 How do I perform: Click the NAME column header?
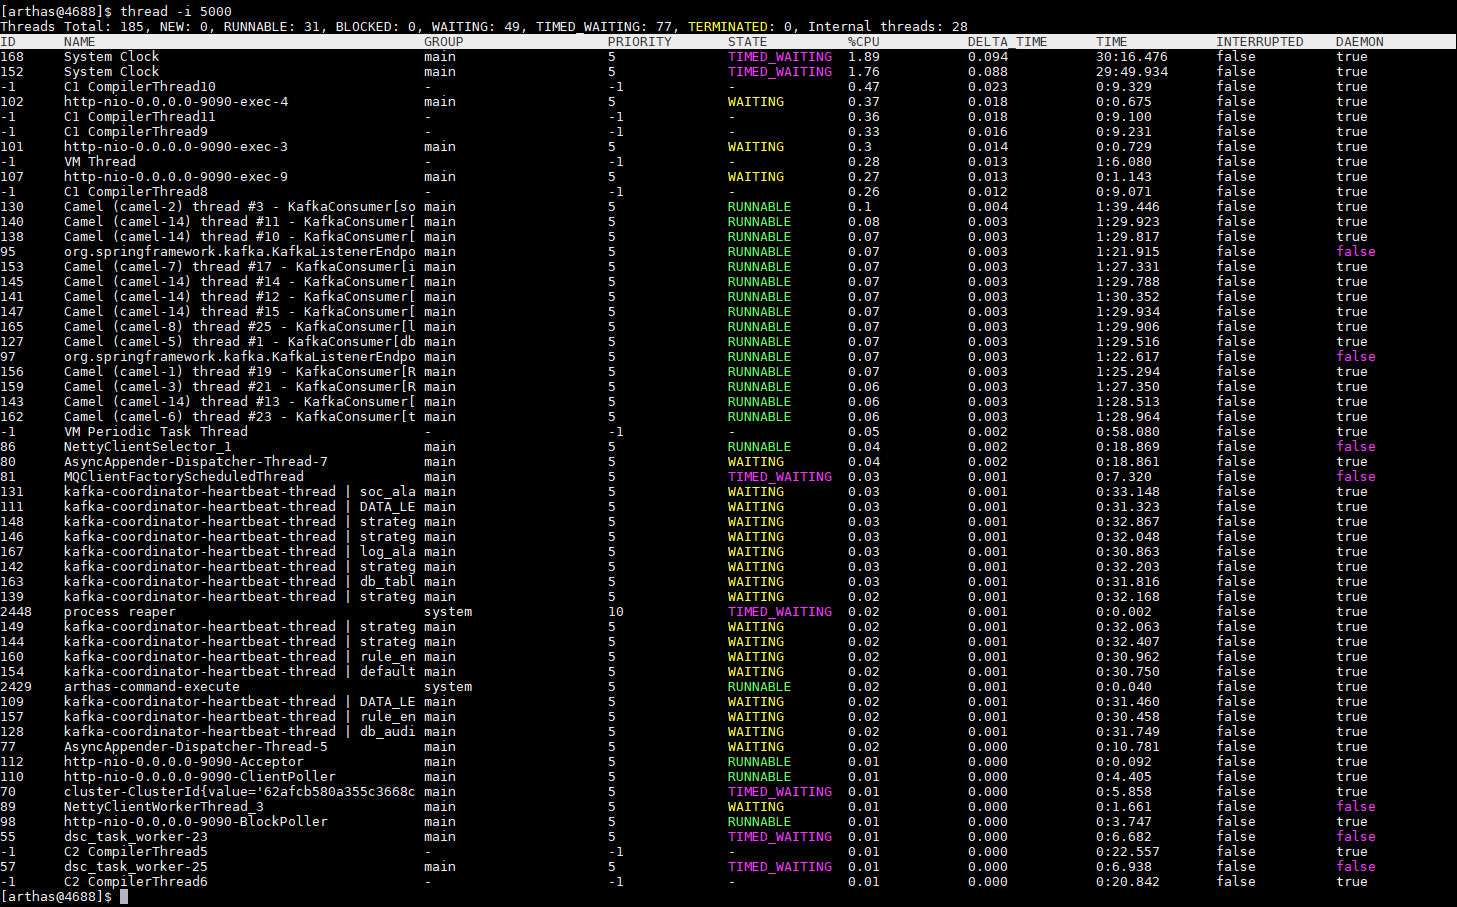pyautogui.click(x=80, y=42)
